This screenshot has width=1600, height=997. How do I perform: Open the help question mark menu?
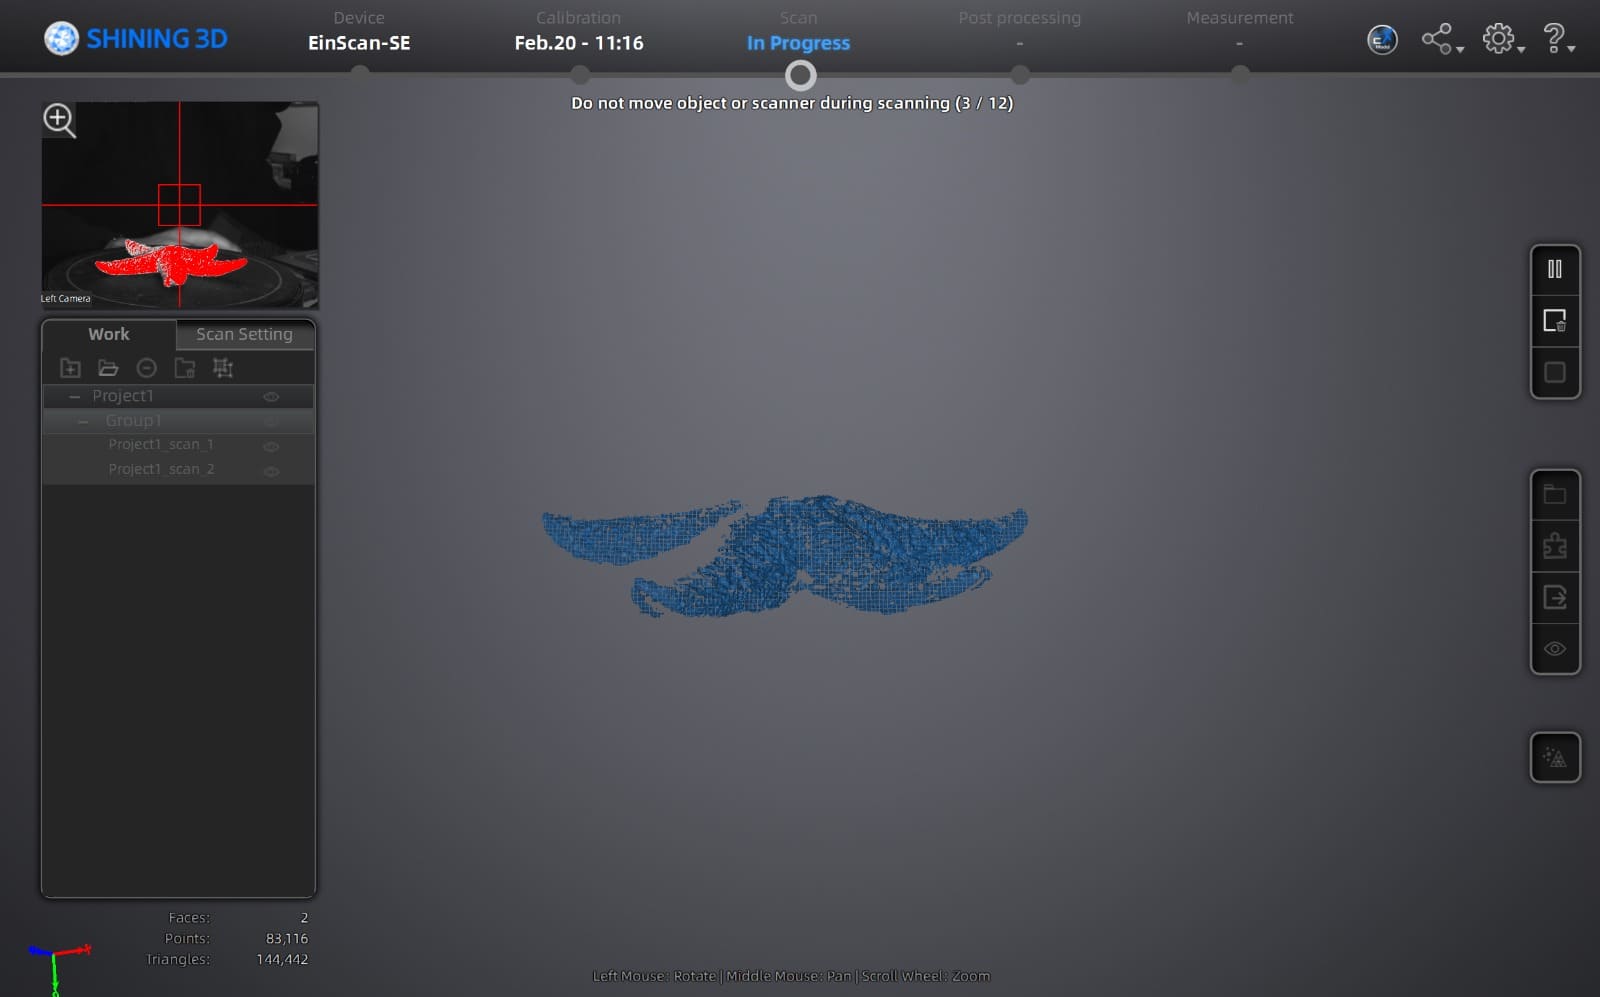[x=1558, y=40]
